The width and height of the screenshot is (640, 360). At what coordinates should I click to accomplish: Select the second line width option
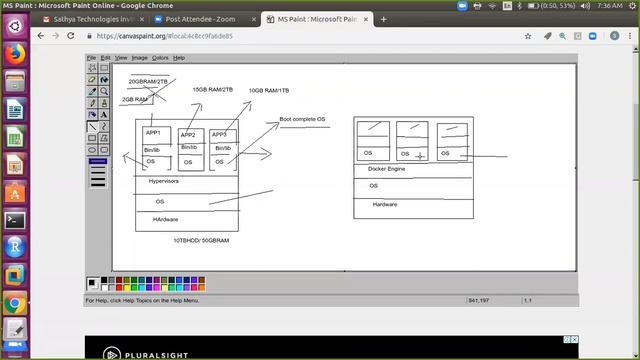[x=98, y=167]
